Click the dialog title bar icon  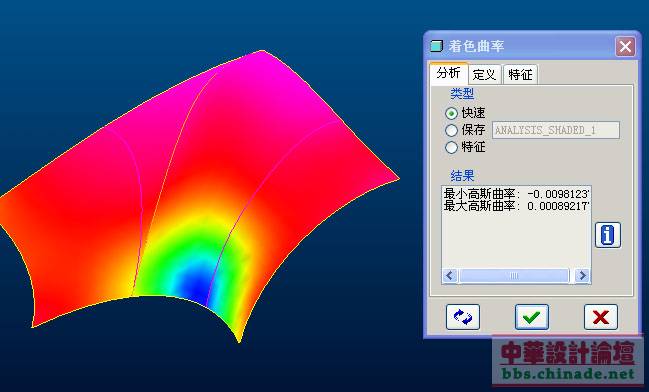(x=437, y=46)
